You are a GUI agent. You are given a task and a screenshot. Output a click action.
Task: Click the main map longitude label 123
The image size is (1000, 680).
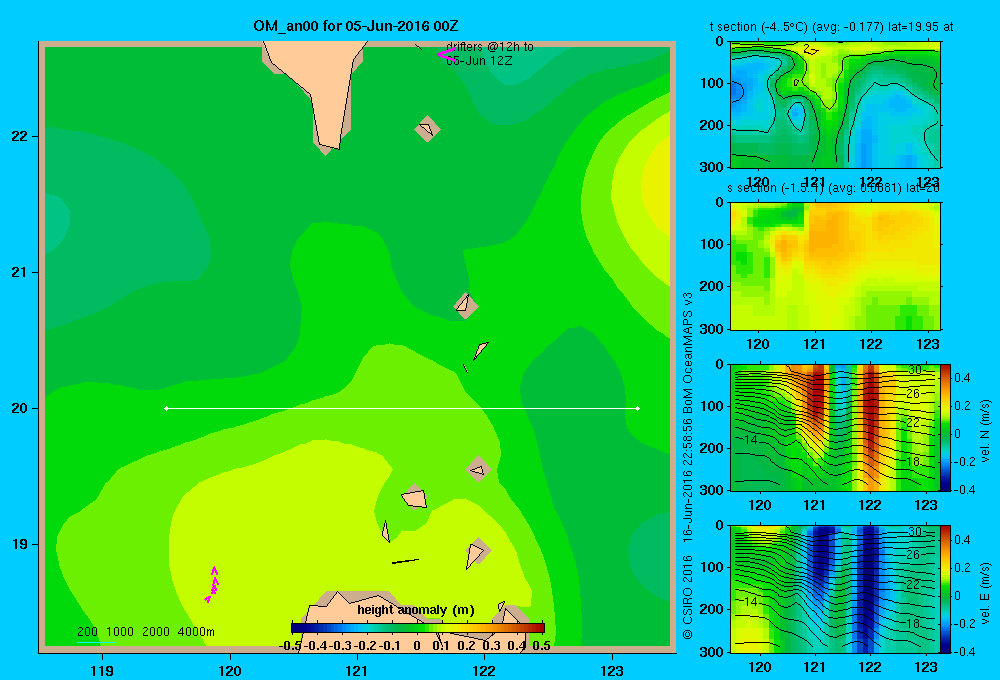click(x=612, y=670)
